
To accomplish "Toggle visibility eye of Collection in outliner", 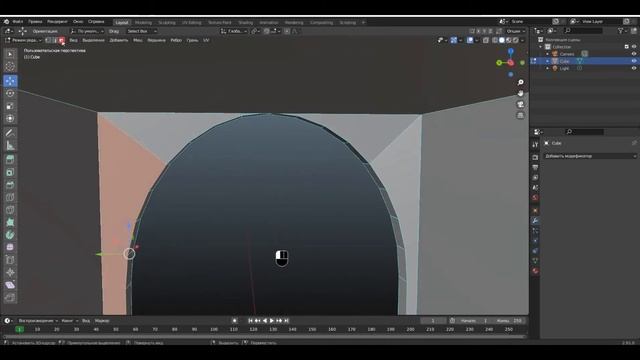I will [634, 47].
